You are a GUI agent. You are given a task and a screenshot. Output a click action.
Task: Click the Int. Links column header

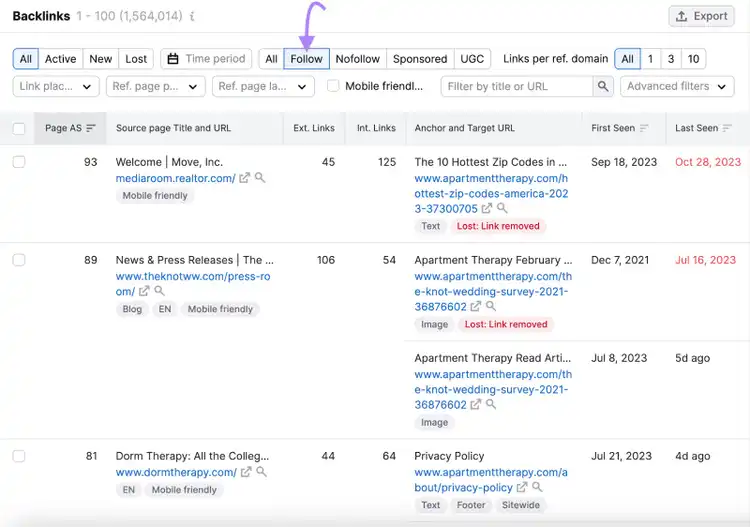(376, 128)
